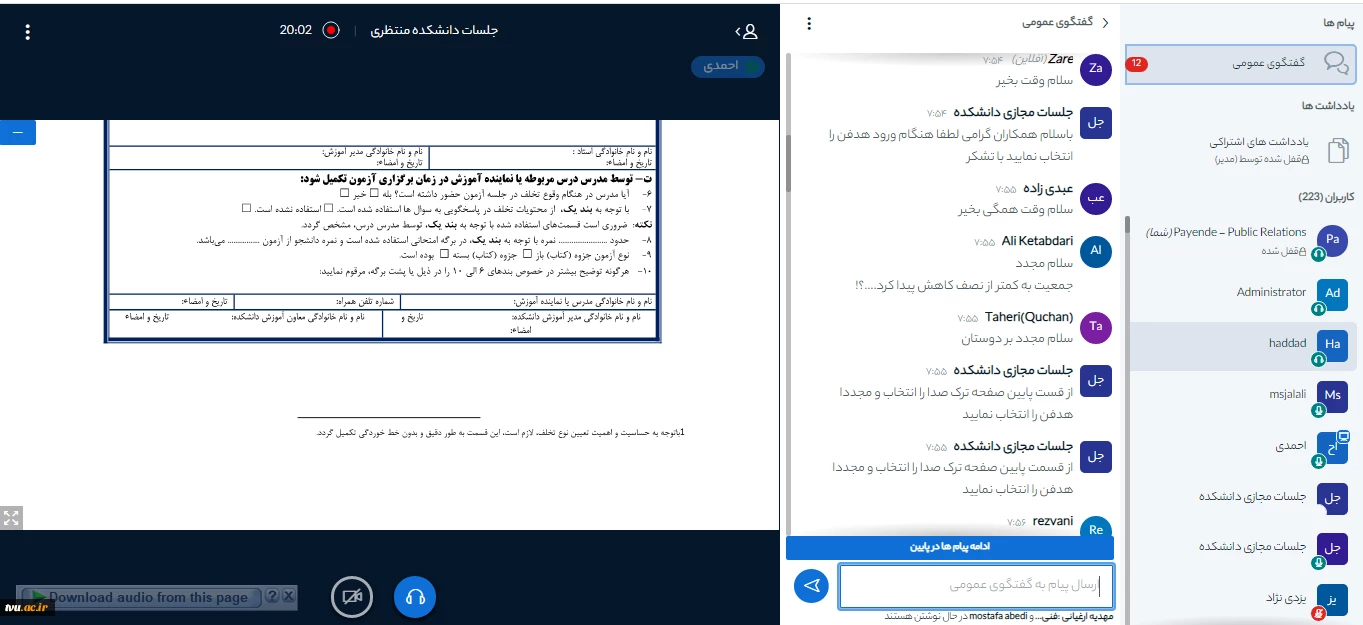This screenshot has height=625, width=1363.
Task: Close the download audio bar with X
Action: pyautogui.click(x=289, y=597)
